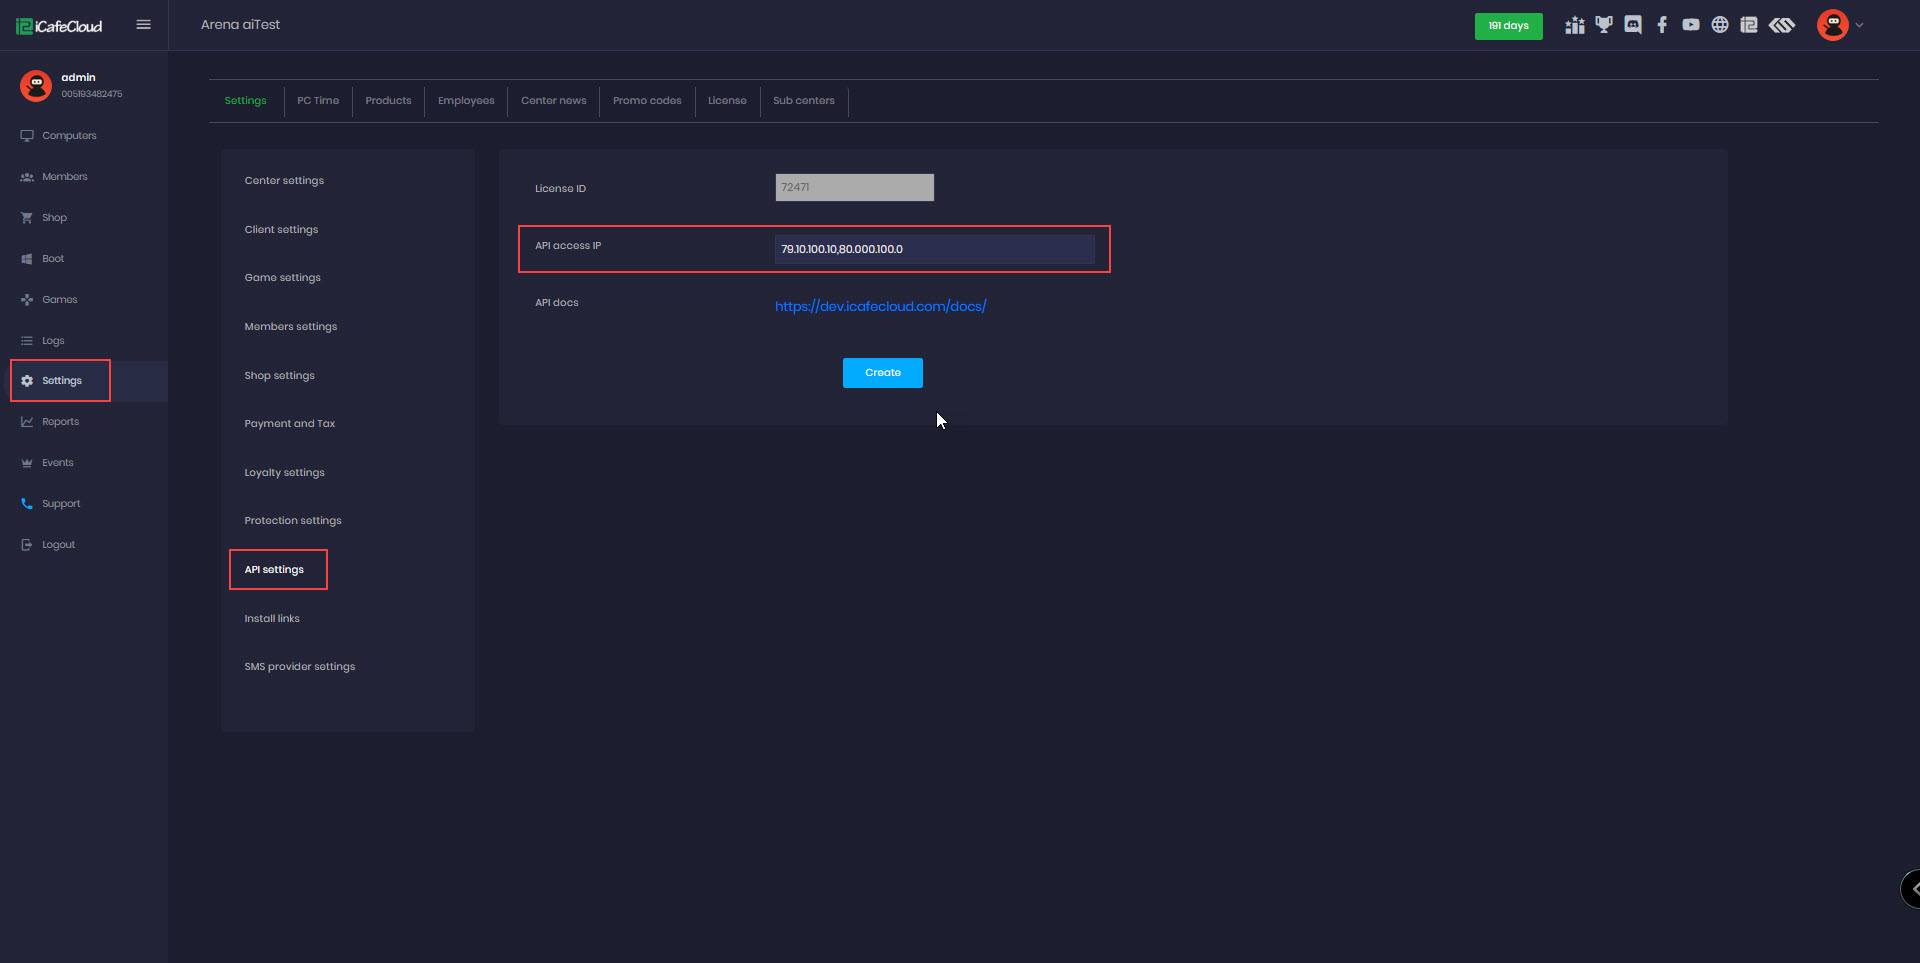Expand the side panel chevron
This screenshot has width=1920, height=963.
click(x=1913, y=888)
